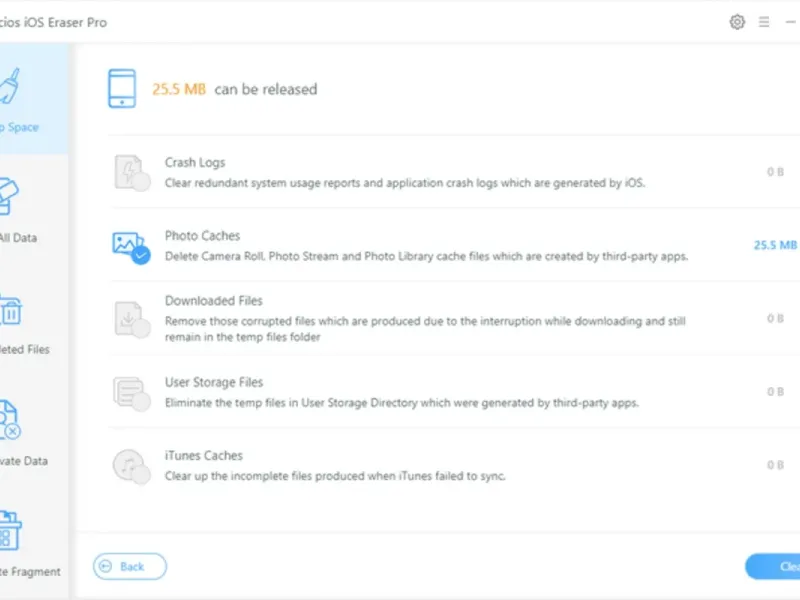Select the Free Up Space broom icon
800x600 pixels.
point(10,86)
